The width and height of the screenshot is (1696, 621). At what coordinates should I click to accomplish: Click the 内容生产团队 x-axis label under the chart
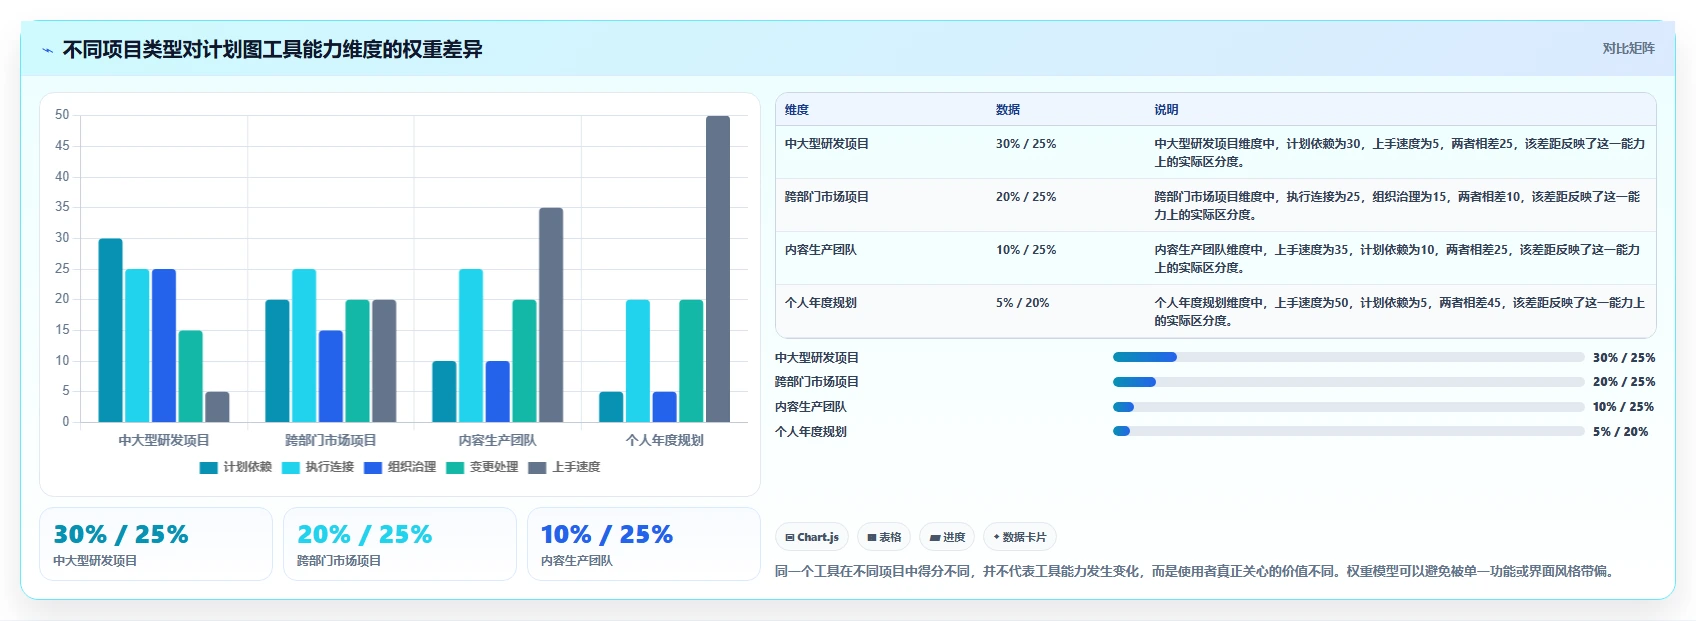[x=498, y=440]
